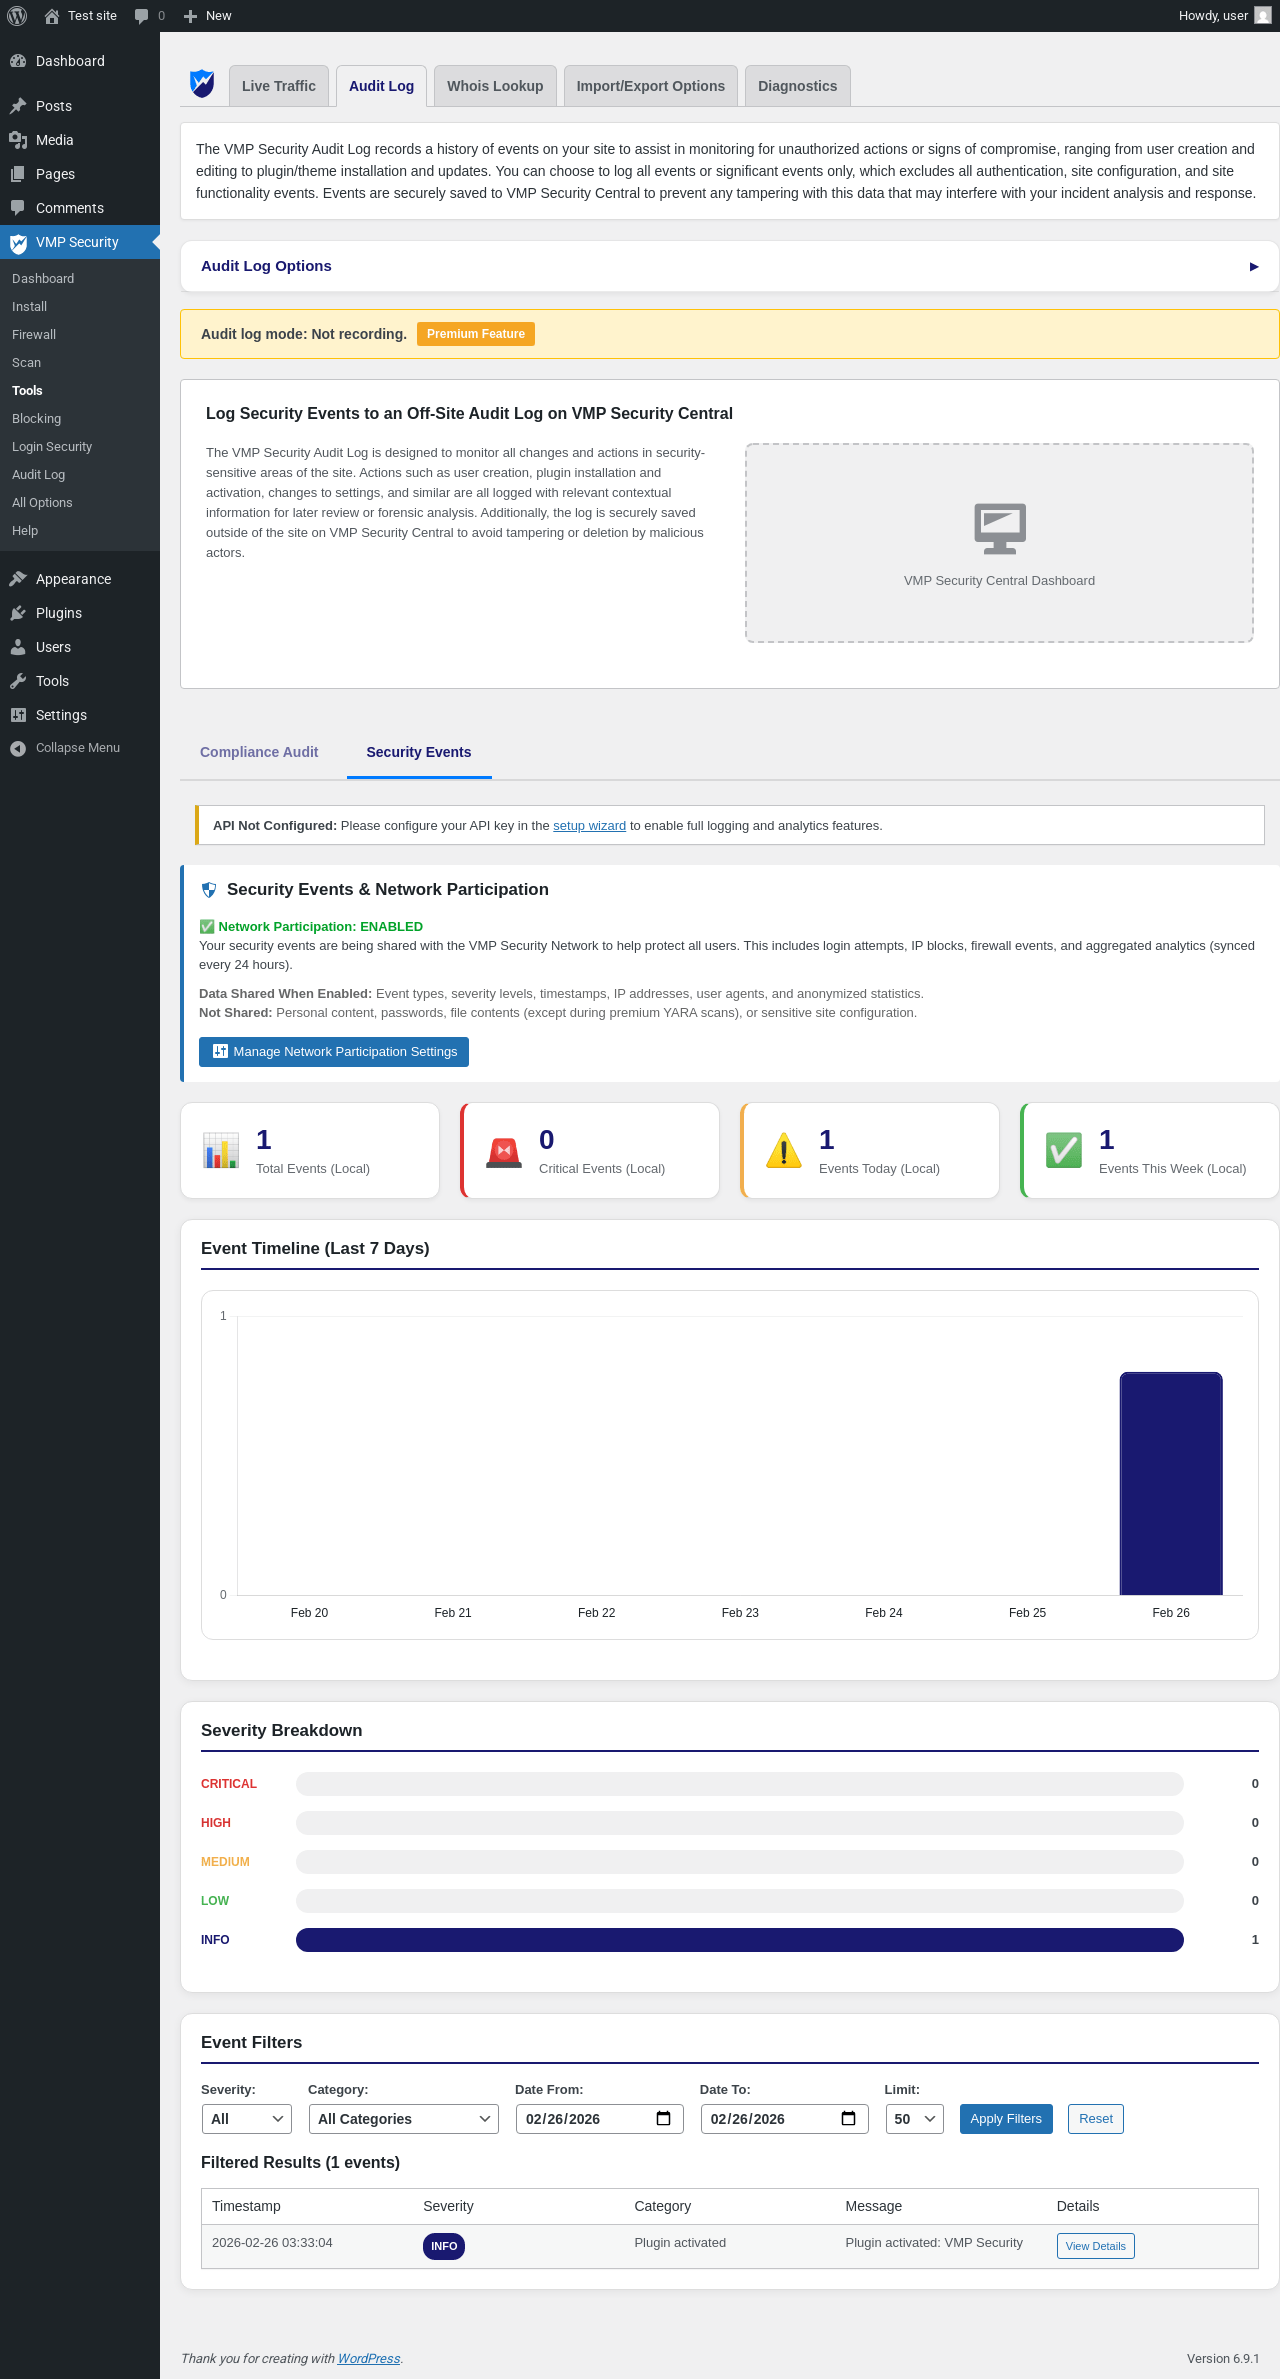Viewport: 1280px width, 2379px height.
Task: Switch to the Diagnostics tab
Action: [798, 86]
